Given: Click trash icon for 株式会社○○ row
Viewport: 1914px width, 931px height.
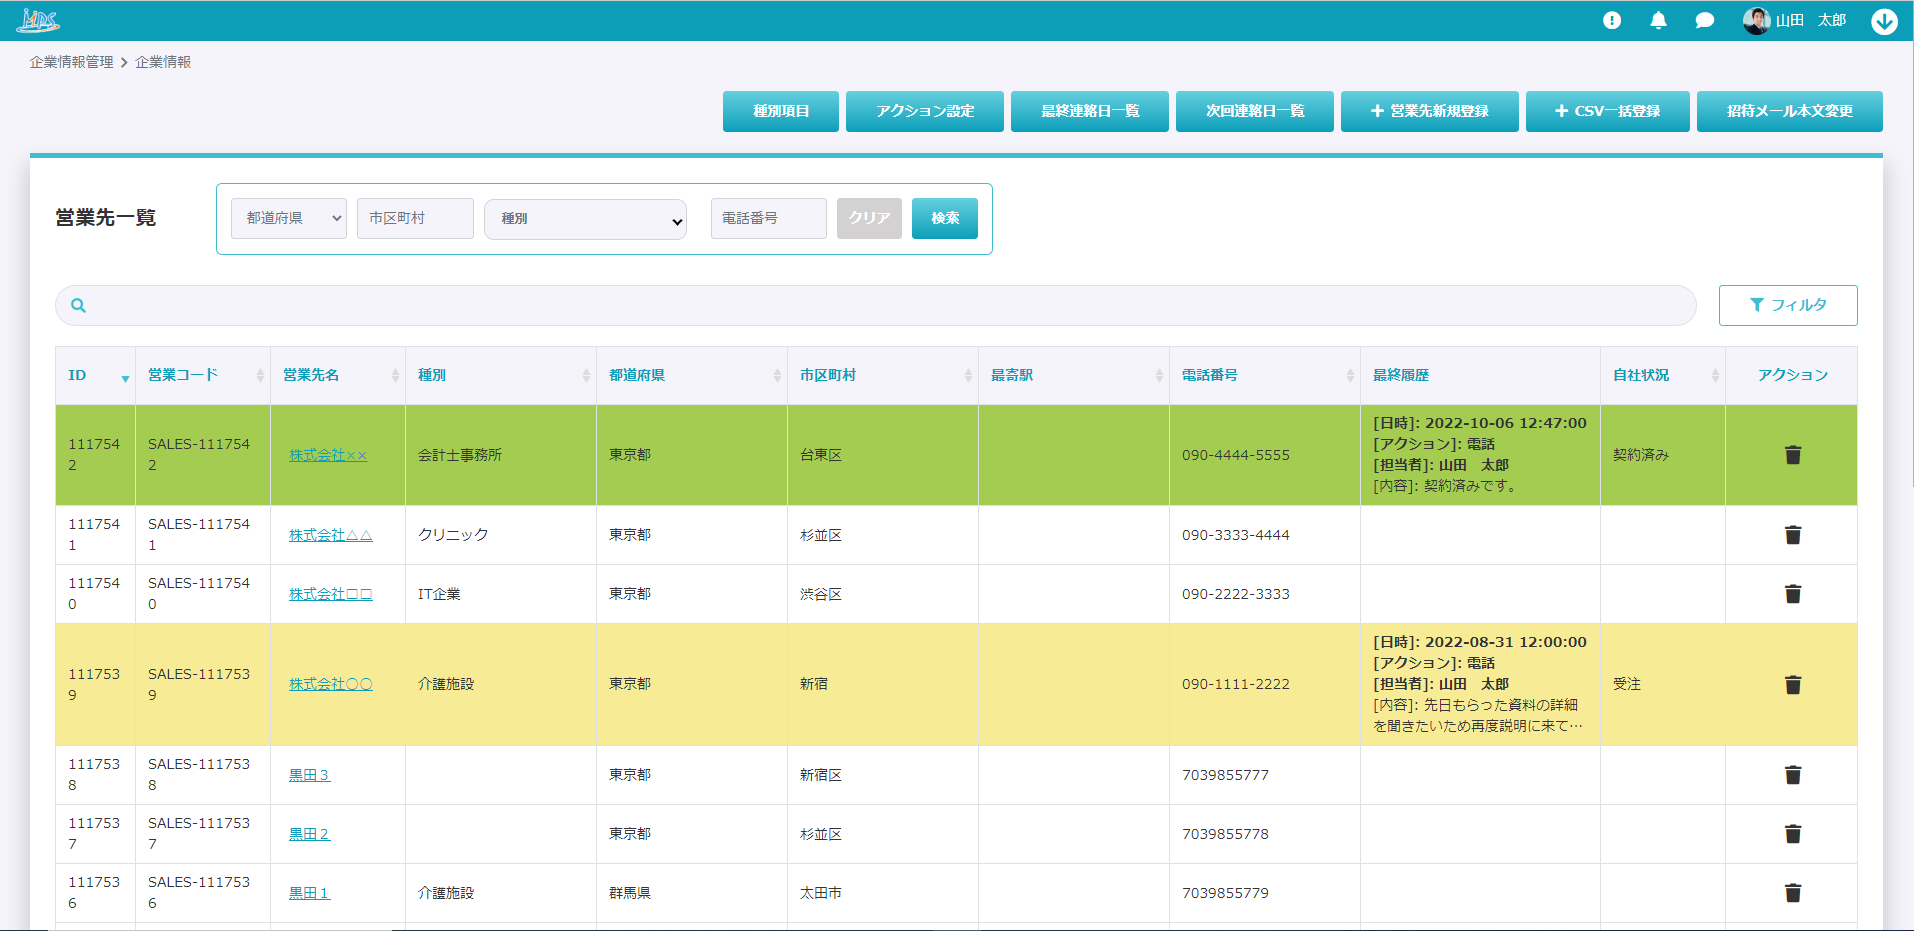Looking at the screenshot, I should 1792,685.
